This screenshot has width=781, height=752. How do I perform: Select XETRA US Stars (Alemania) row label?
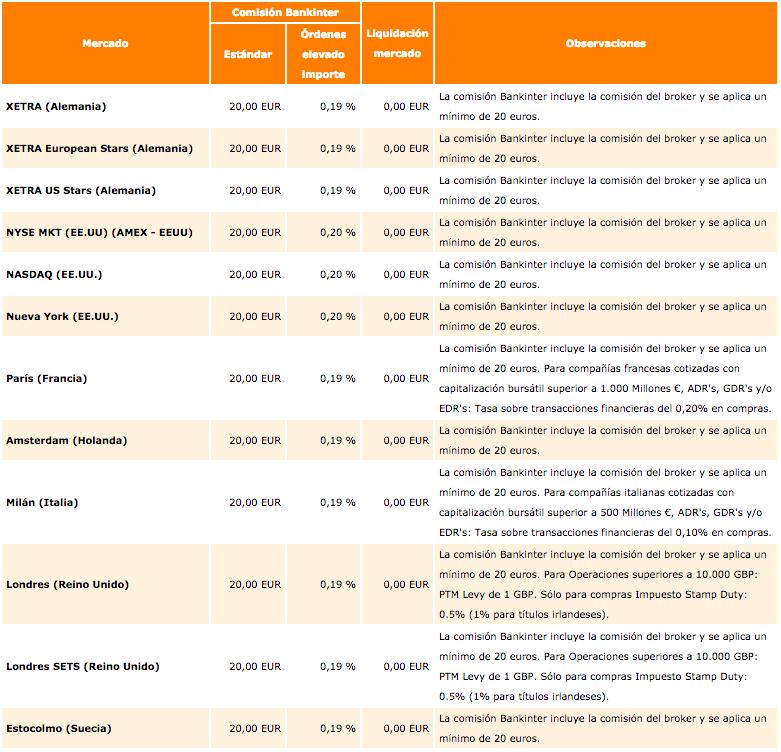(81, 190)
